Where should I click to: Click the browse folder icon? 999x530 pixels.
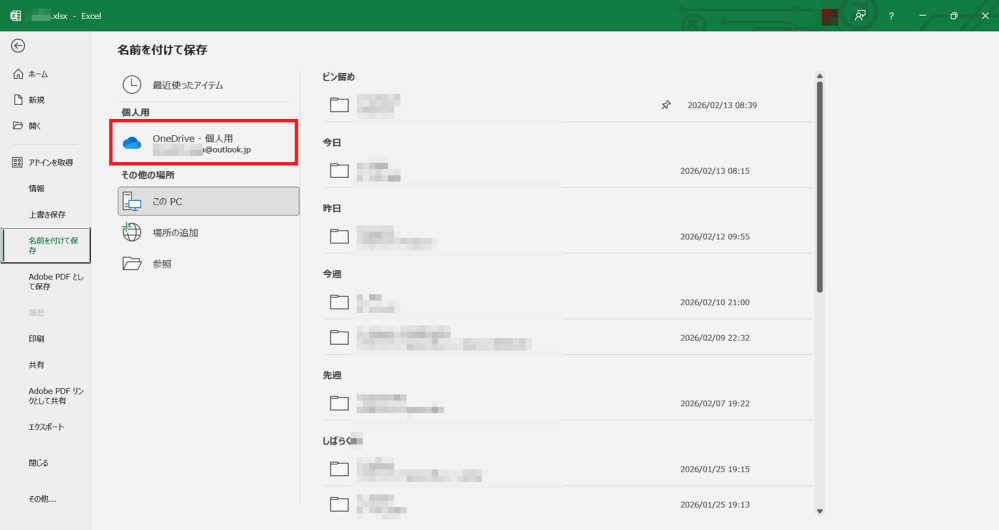pos(132,263)
